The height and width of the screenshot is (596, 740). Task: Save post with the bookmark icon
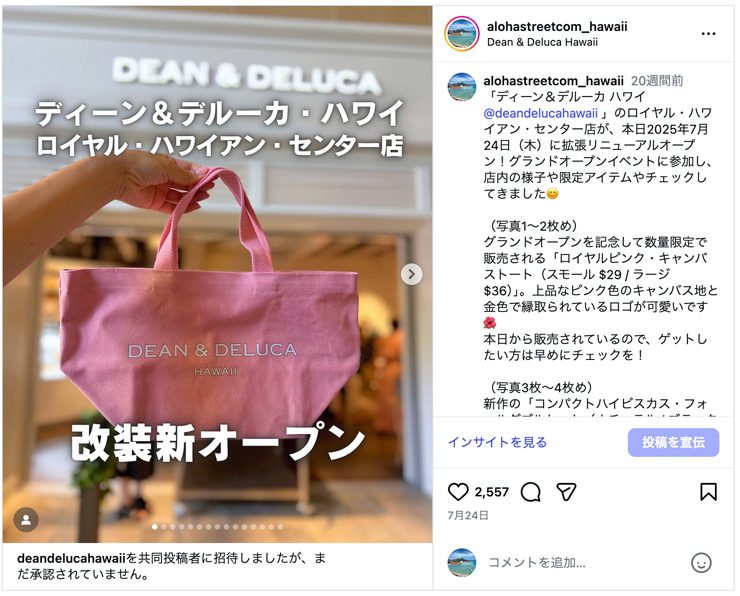point(708,492)
